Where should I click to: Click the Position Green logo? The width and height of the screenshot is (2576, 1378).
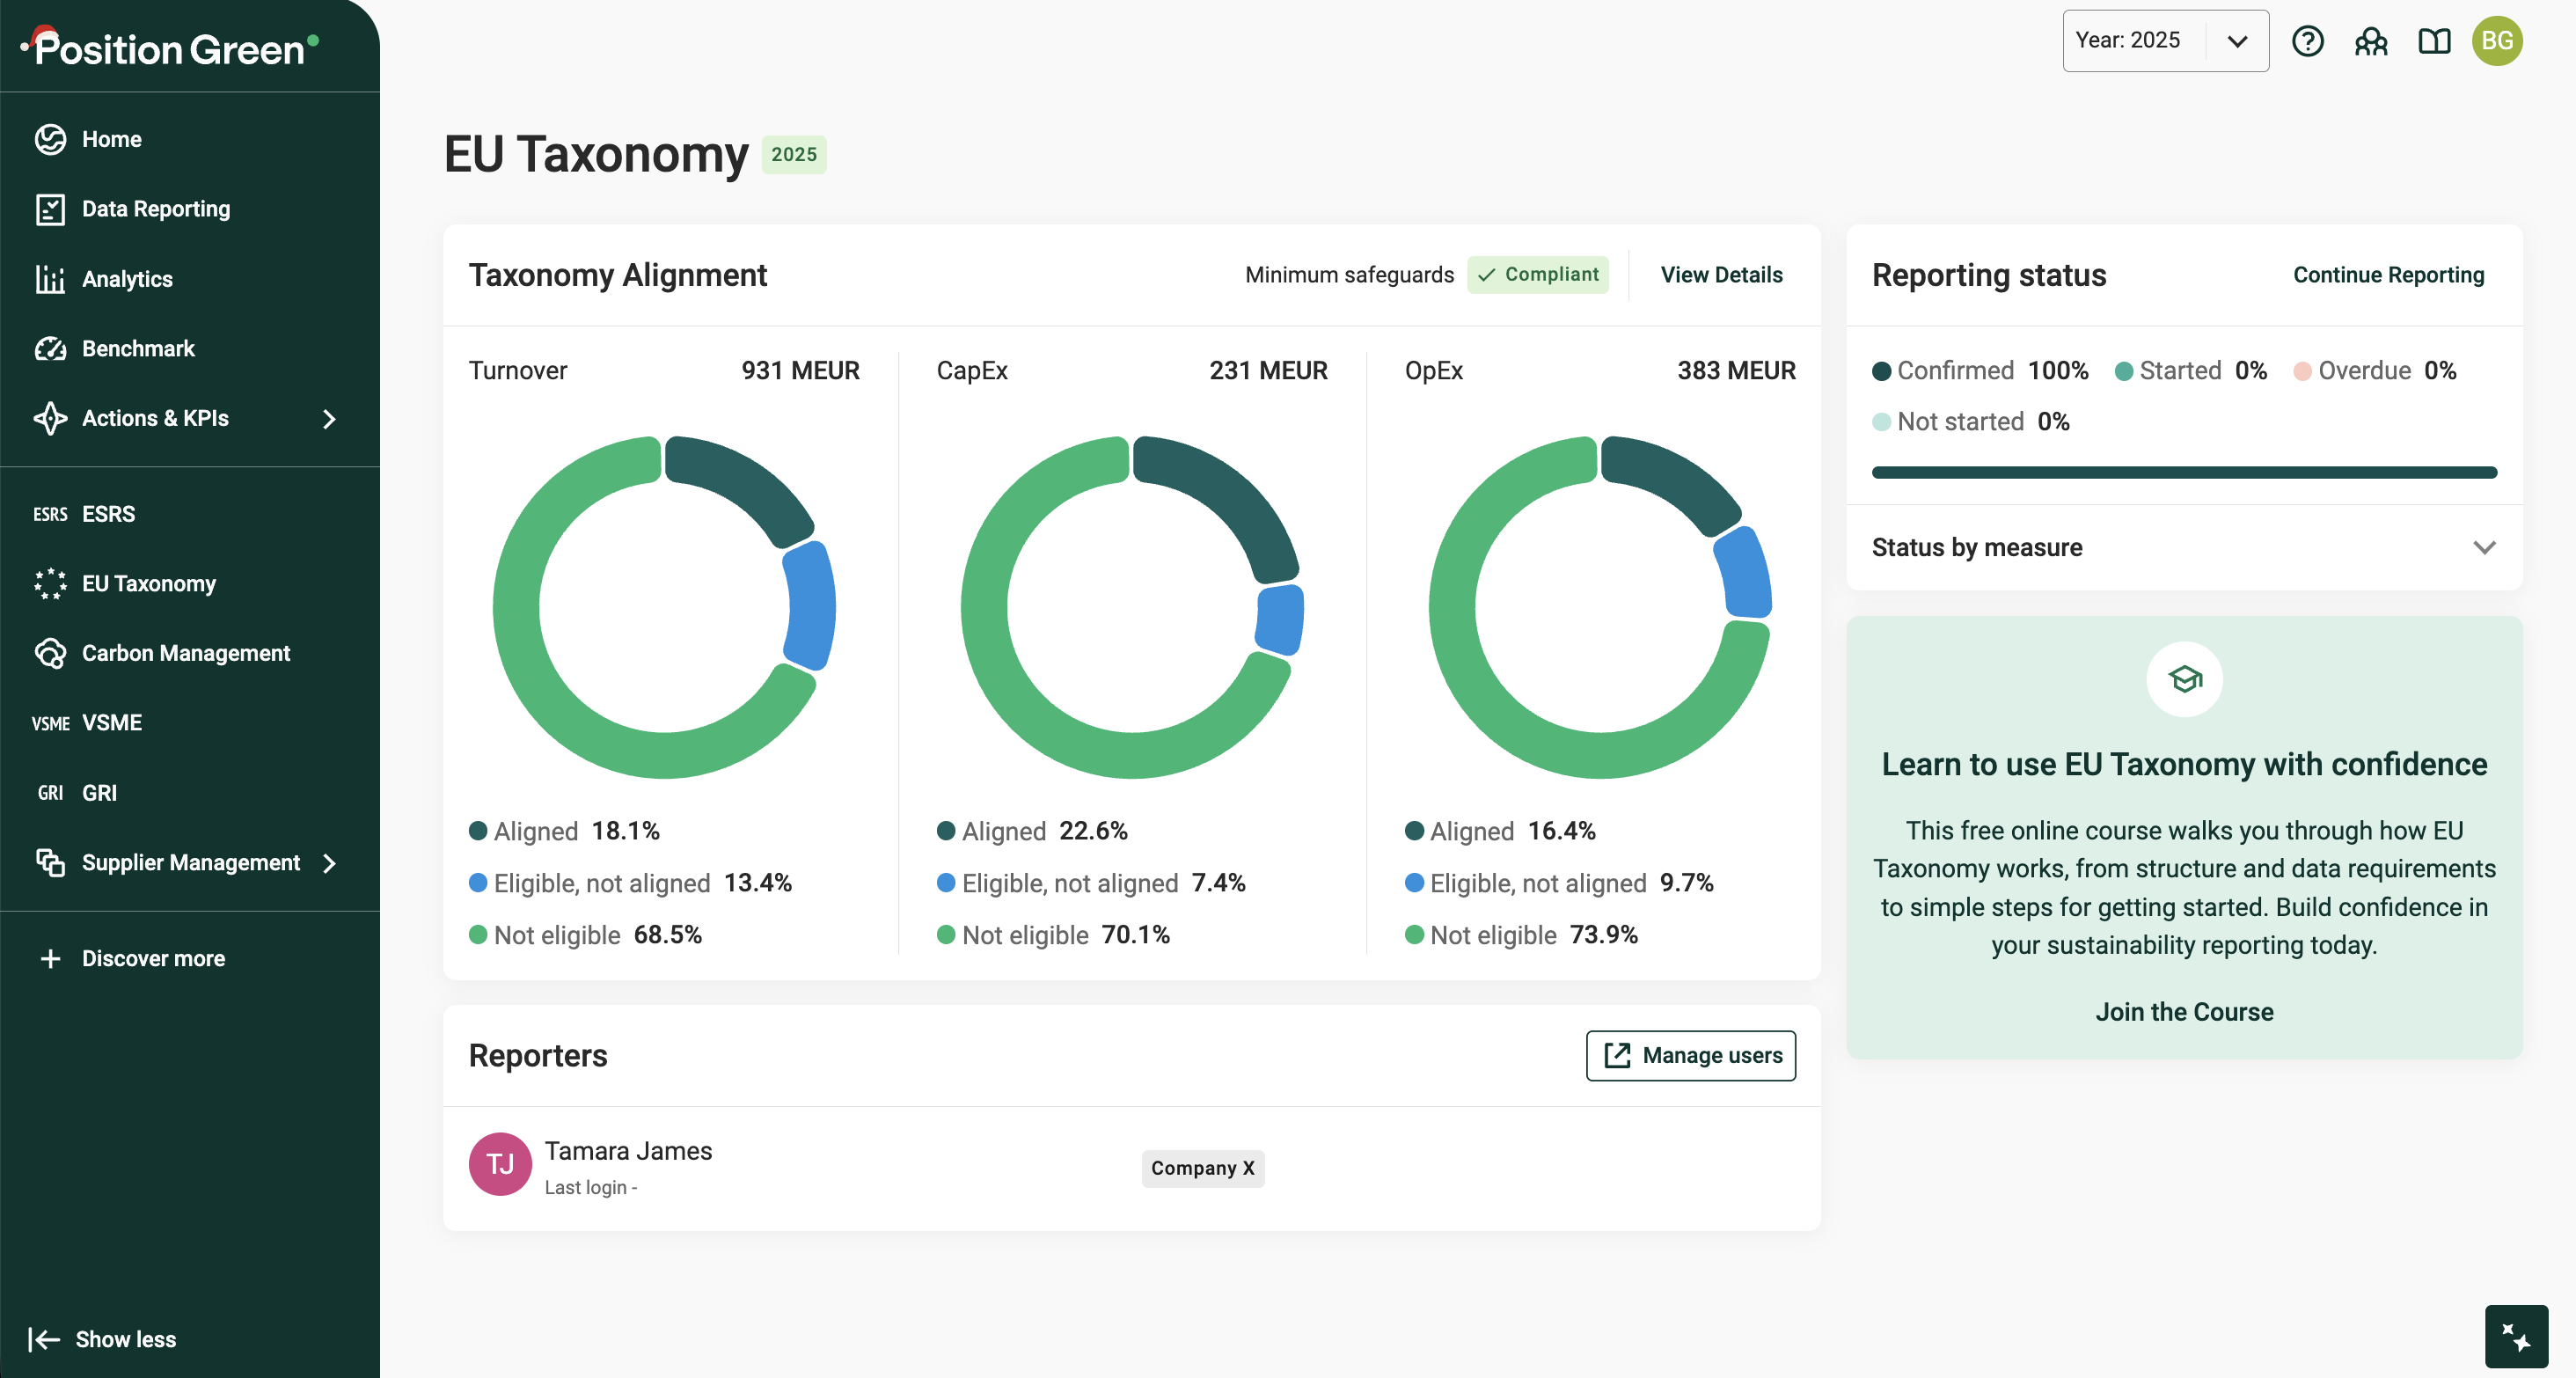[170, 48]
